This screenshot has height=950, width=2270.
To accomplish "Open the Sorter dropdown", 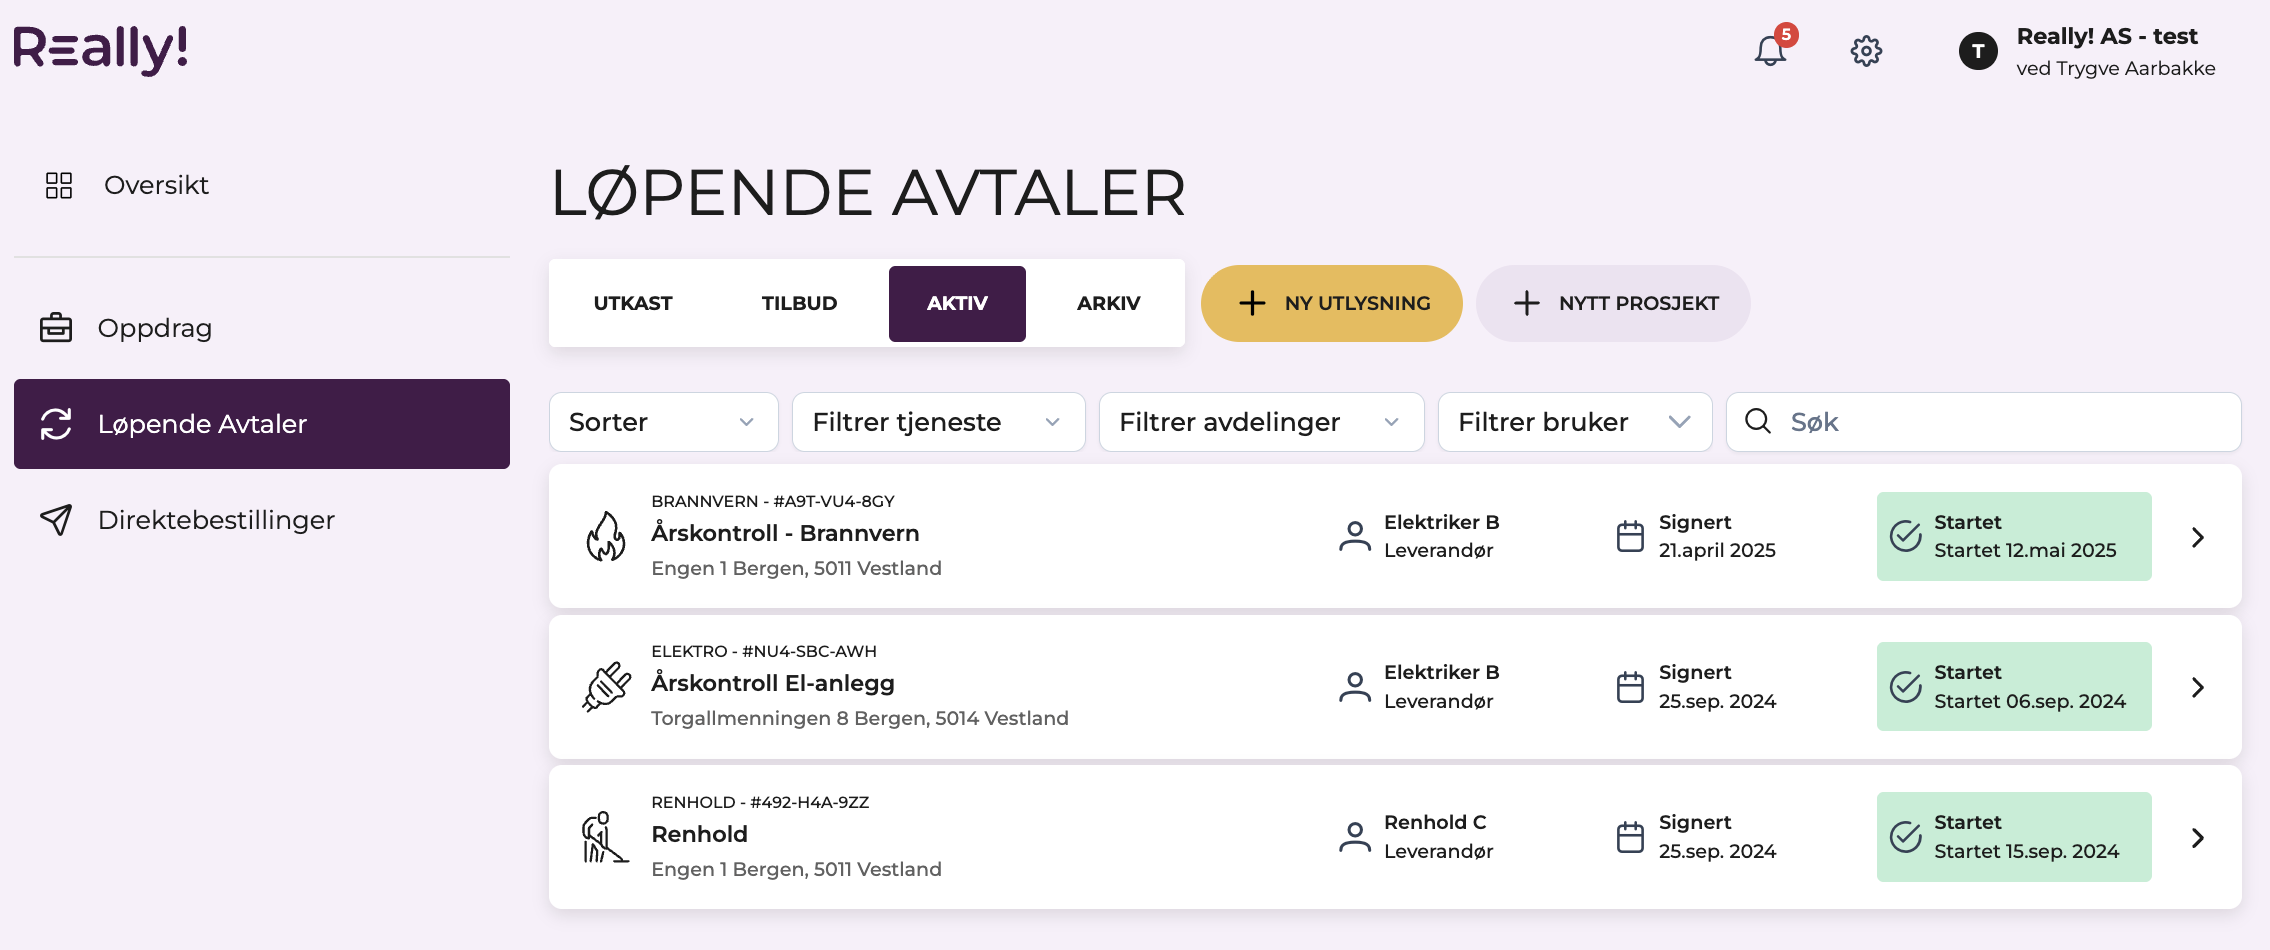I will pyautogui.click(x=663, y=422).
